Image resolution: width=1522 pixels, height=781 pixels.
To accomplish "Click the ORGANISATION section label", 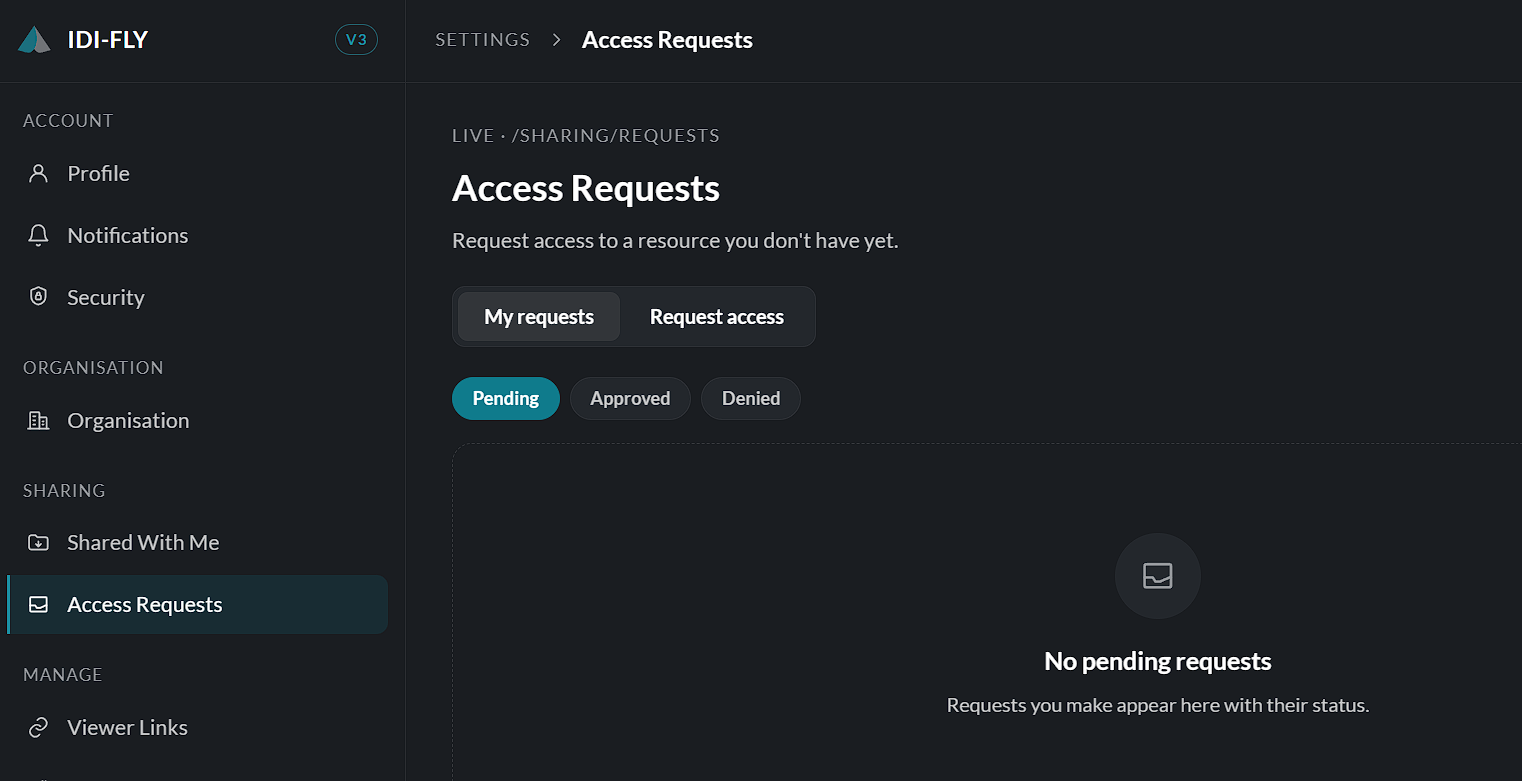I will 93,367.
